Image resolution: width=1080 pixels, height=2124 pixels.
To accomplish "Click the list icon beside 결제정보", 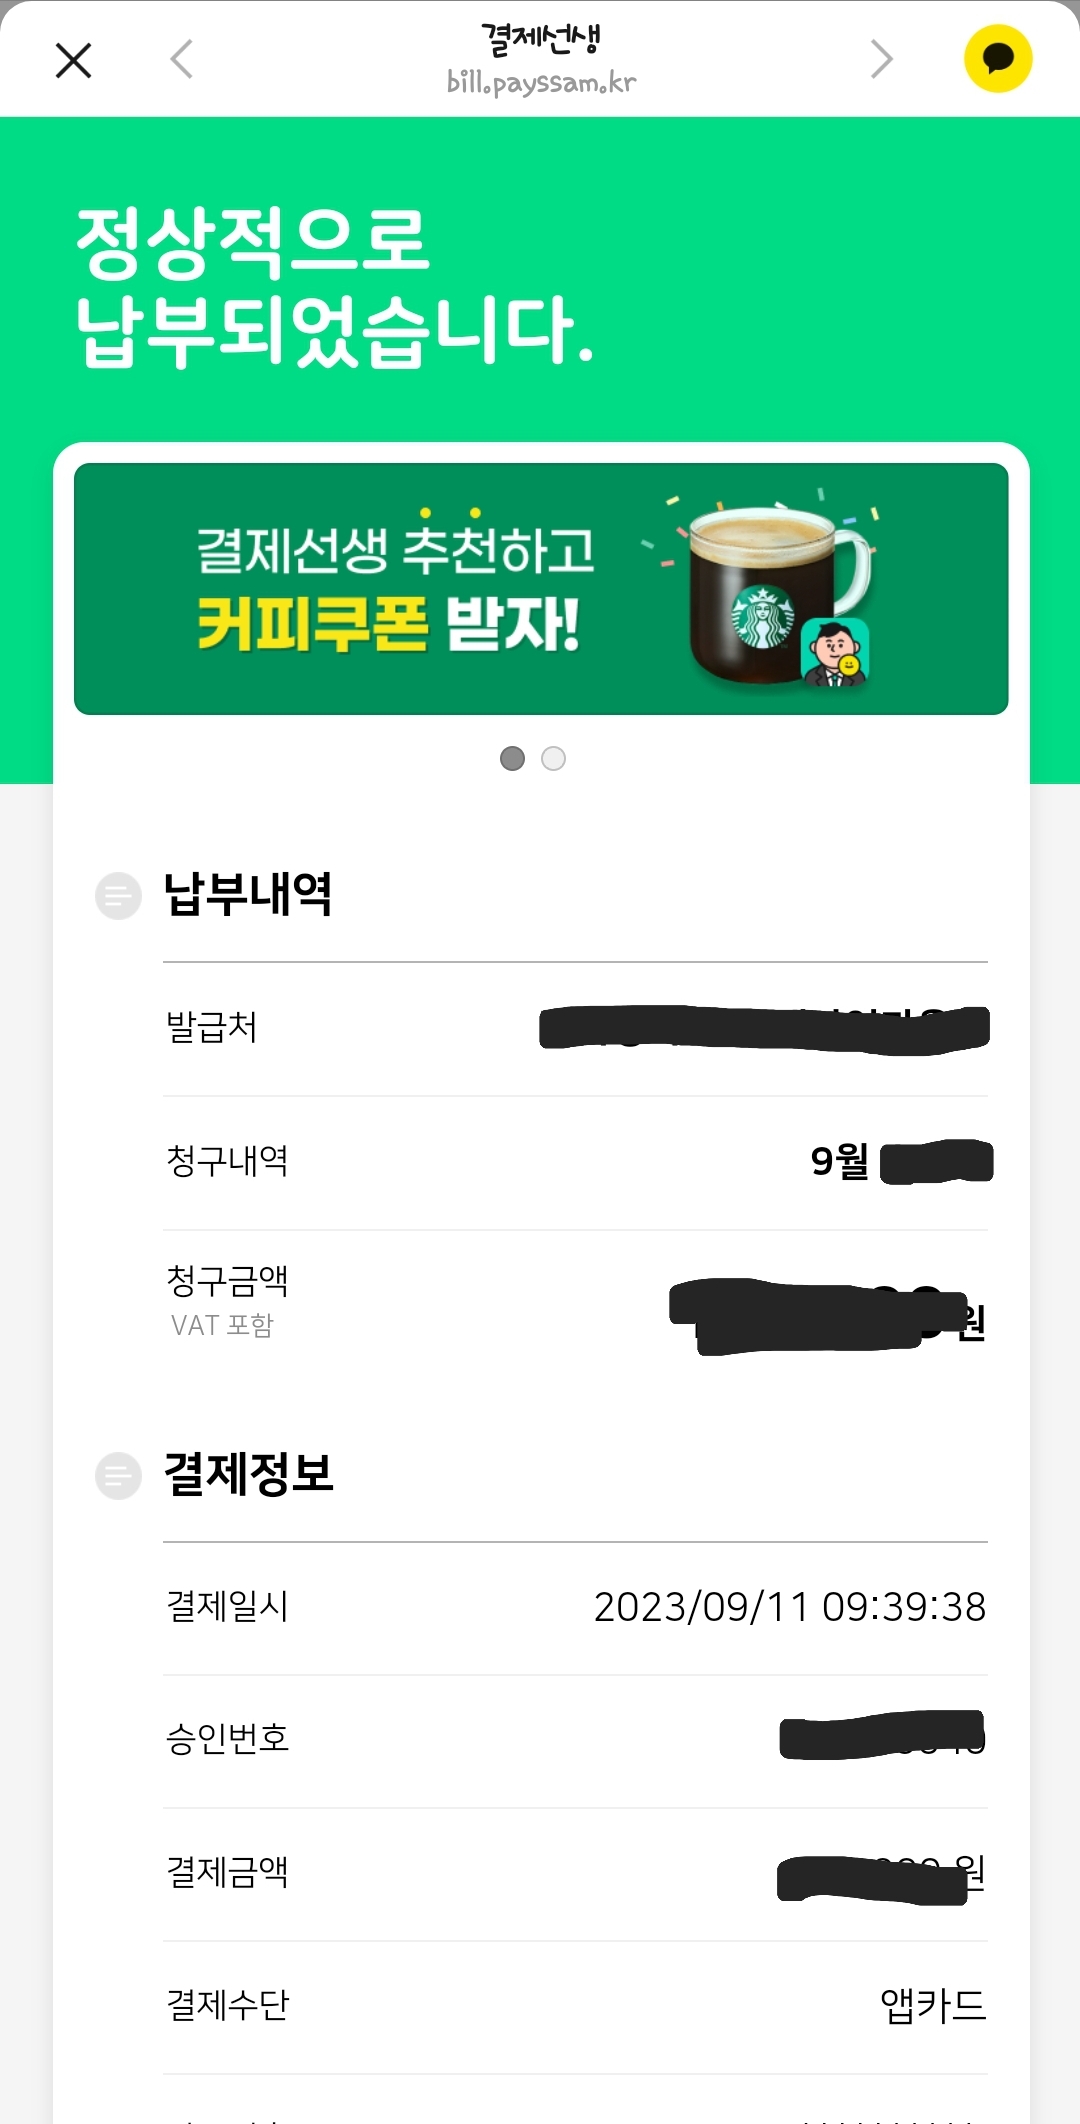I will (x=118, y=1476).
